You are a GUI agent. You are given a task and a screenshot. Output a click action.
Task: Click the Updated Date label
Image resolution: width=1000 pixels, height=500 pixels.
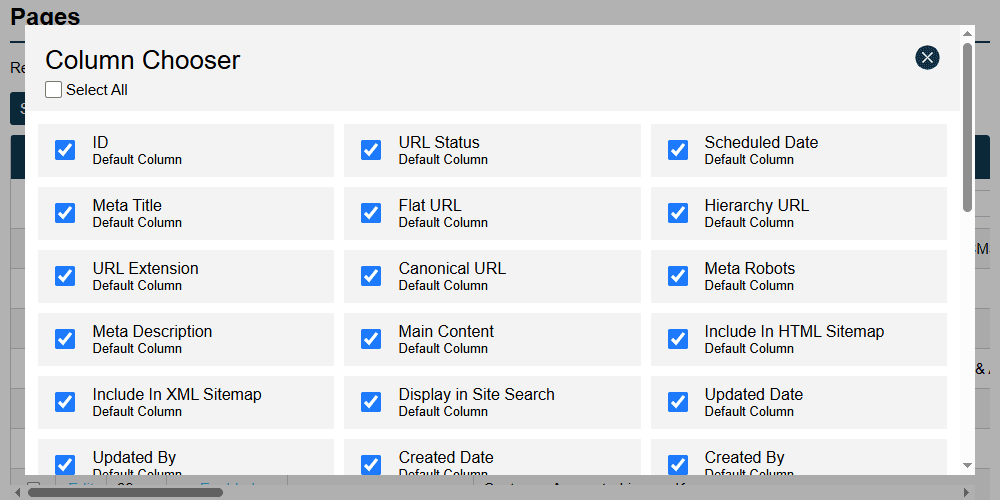(753, 395)
